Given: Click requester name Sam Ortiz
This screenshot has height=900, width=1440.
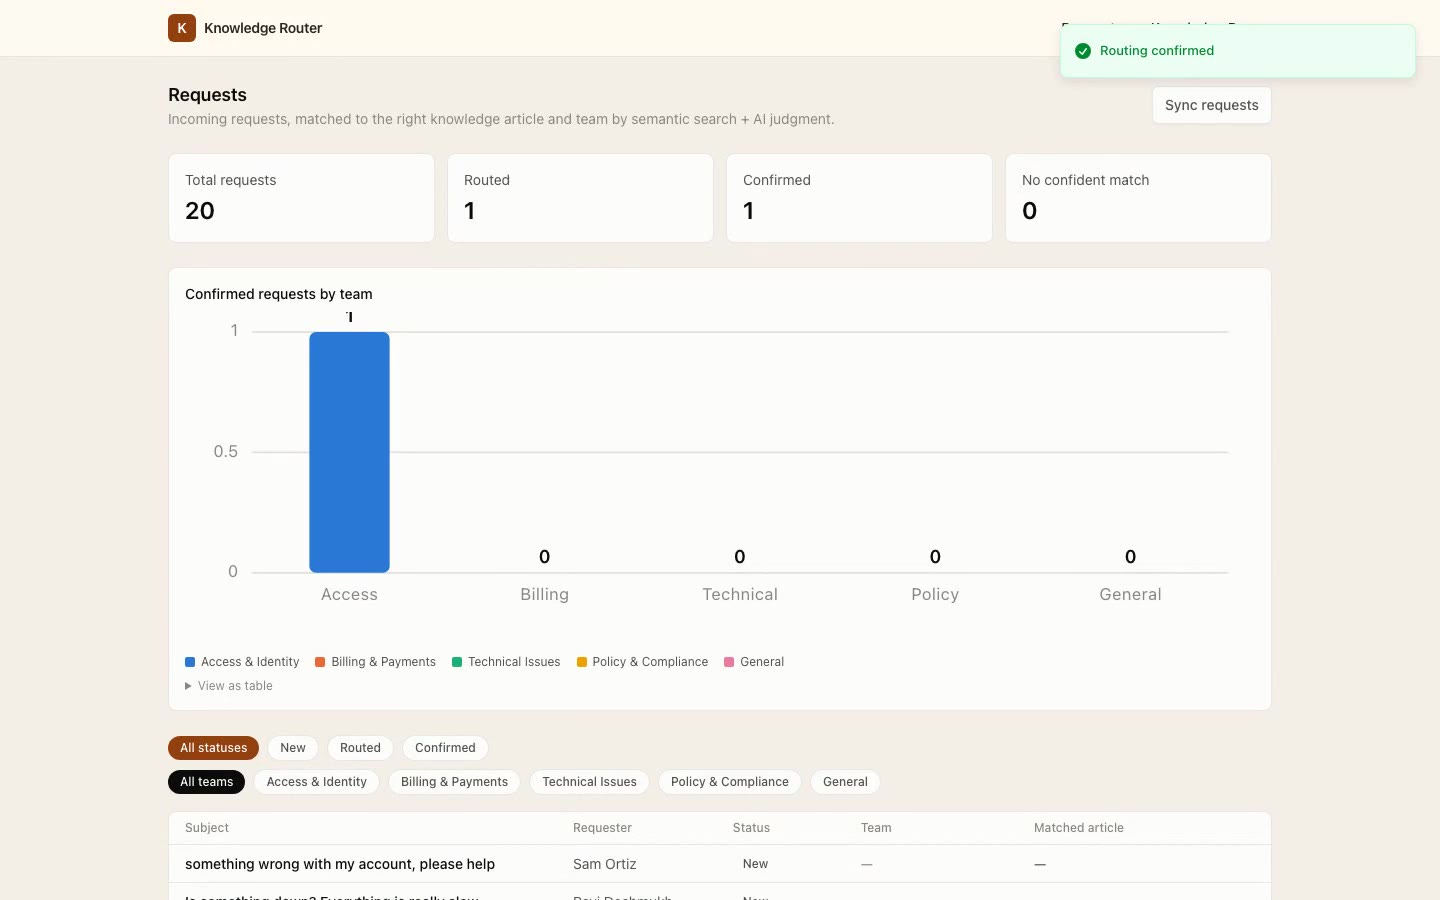Looking at the screenshot, I should coord(605,864).
